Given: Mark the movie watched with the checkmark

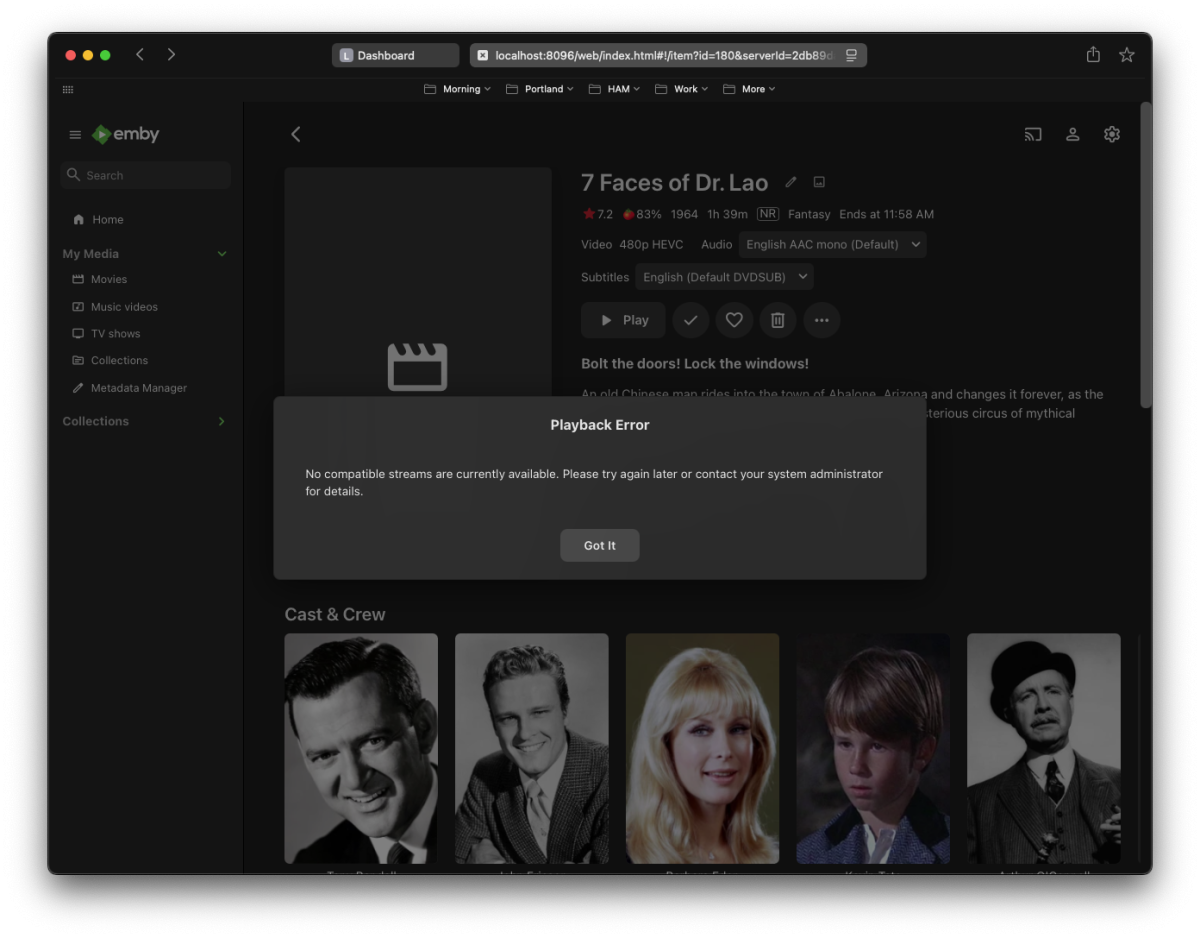Looking at the screenshot, I should point(690,320).
